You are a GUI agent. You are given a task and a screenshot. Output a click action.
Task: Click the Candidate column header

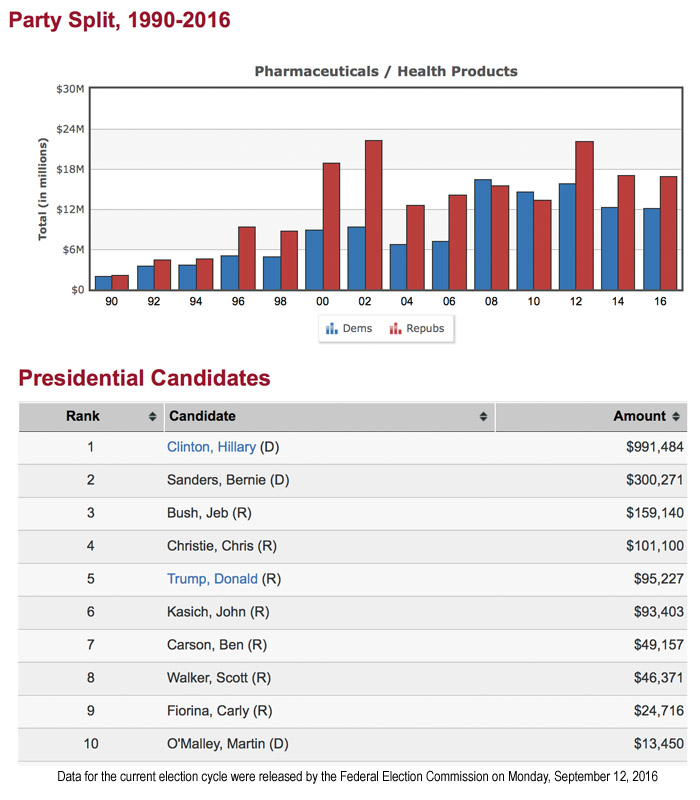[x=203, y=416]
